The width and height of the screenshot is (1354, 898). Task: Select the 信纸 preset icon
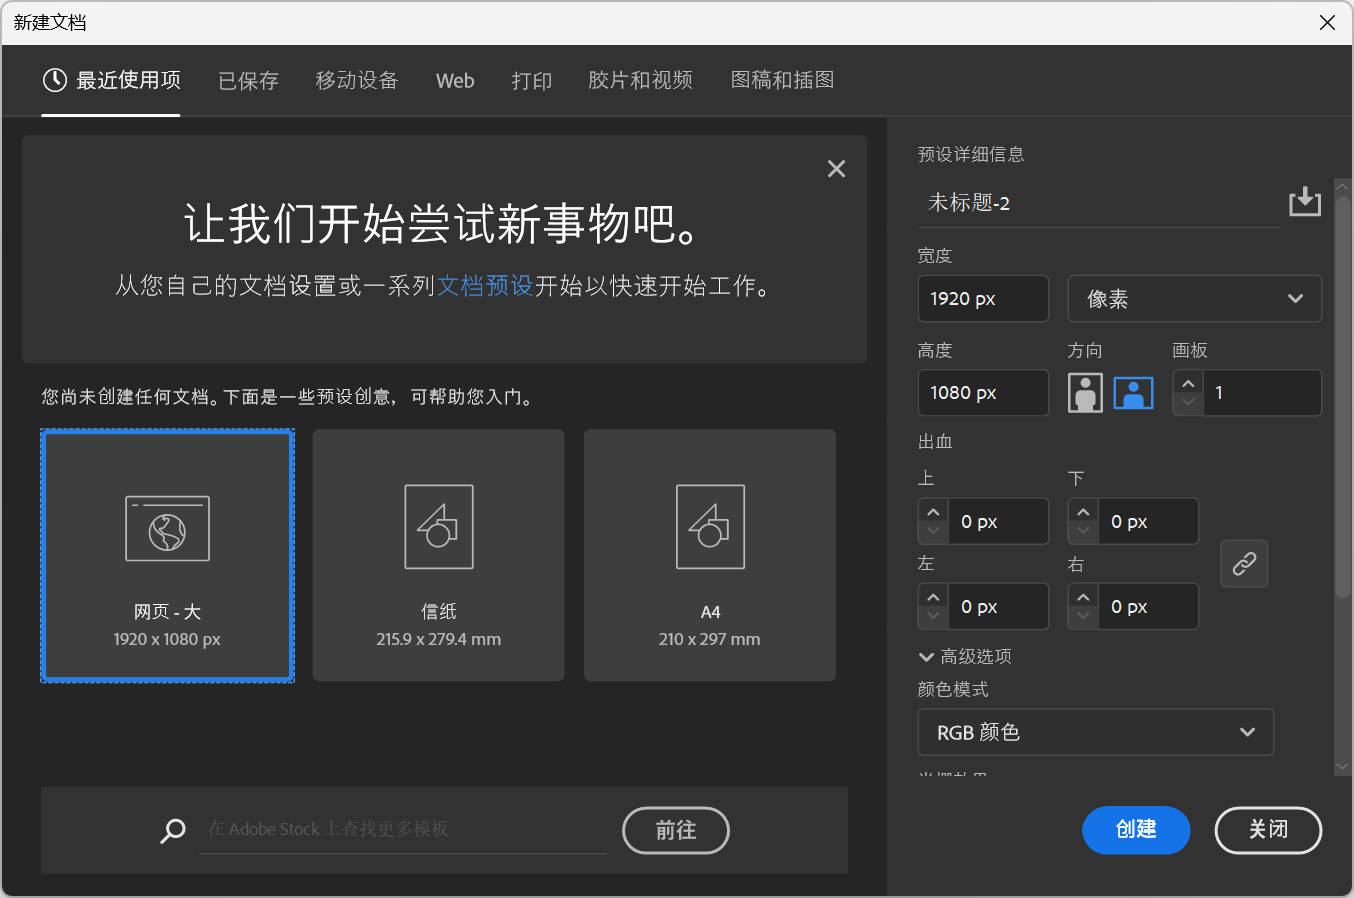click(x=438, y=527)
